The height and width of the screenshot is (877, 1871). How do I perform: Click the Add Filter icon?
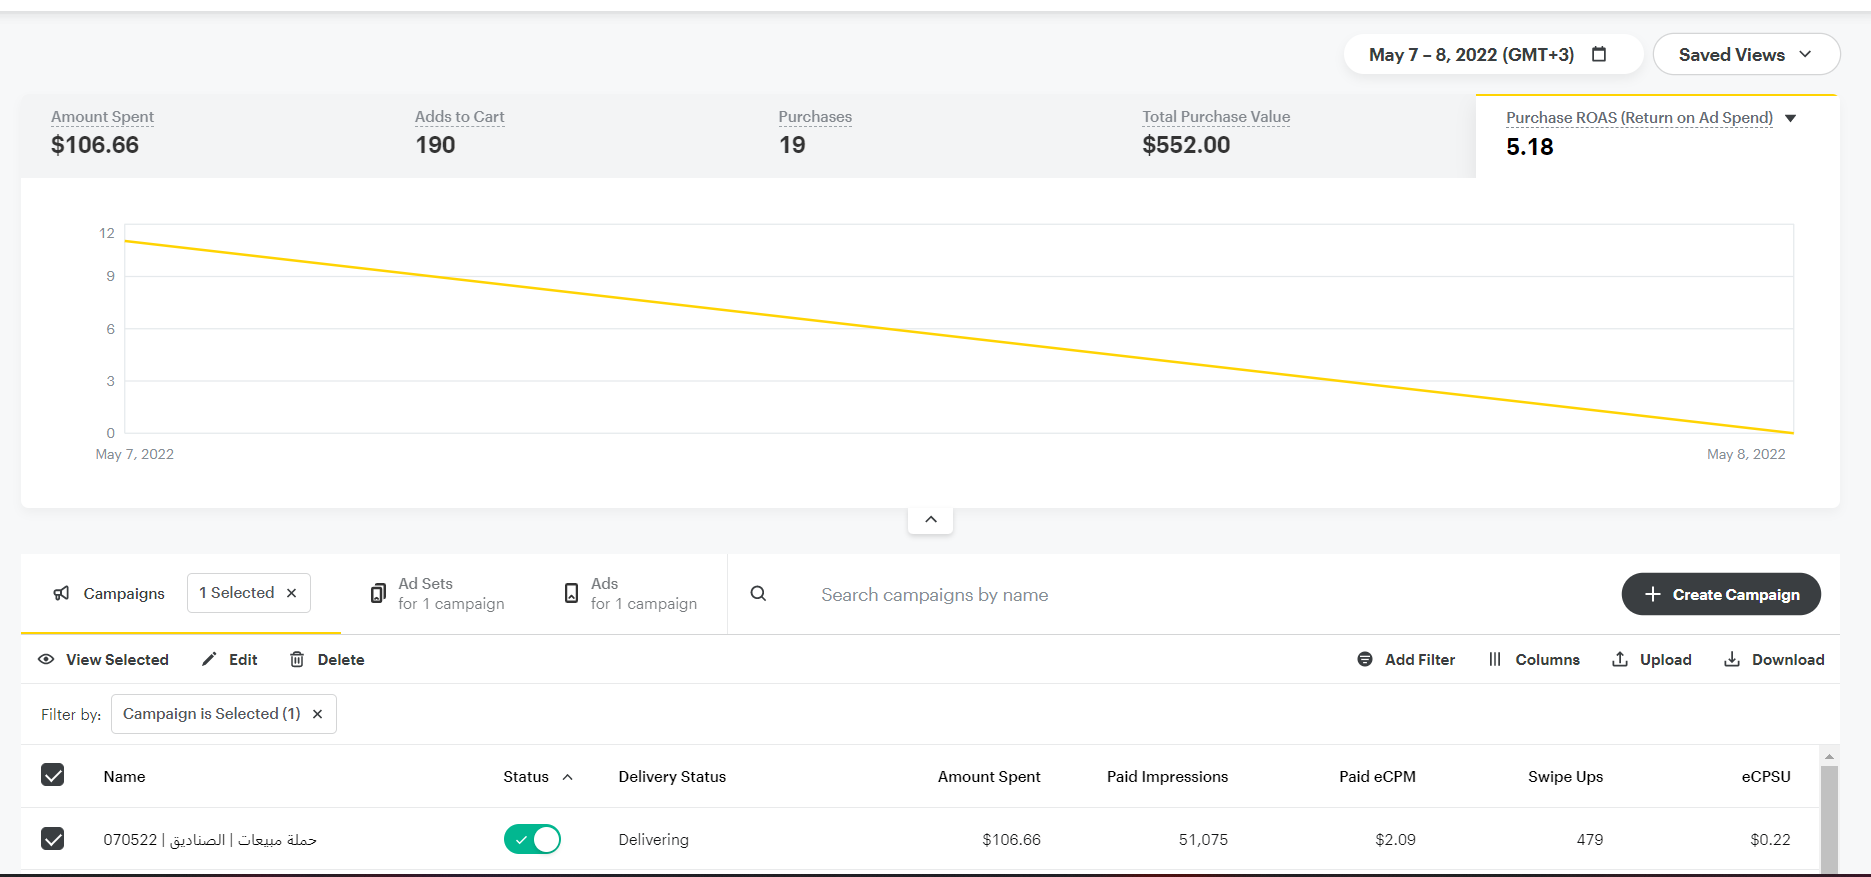coord(1365,659)
